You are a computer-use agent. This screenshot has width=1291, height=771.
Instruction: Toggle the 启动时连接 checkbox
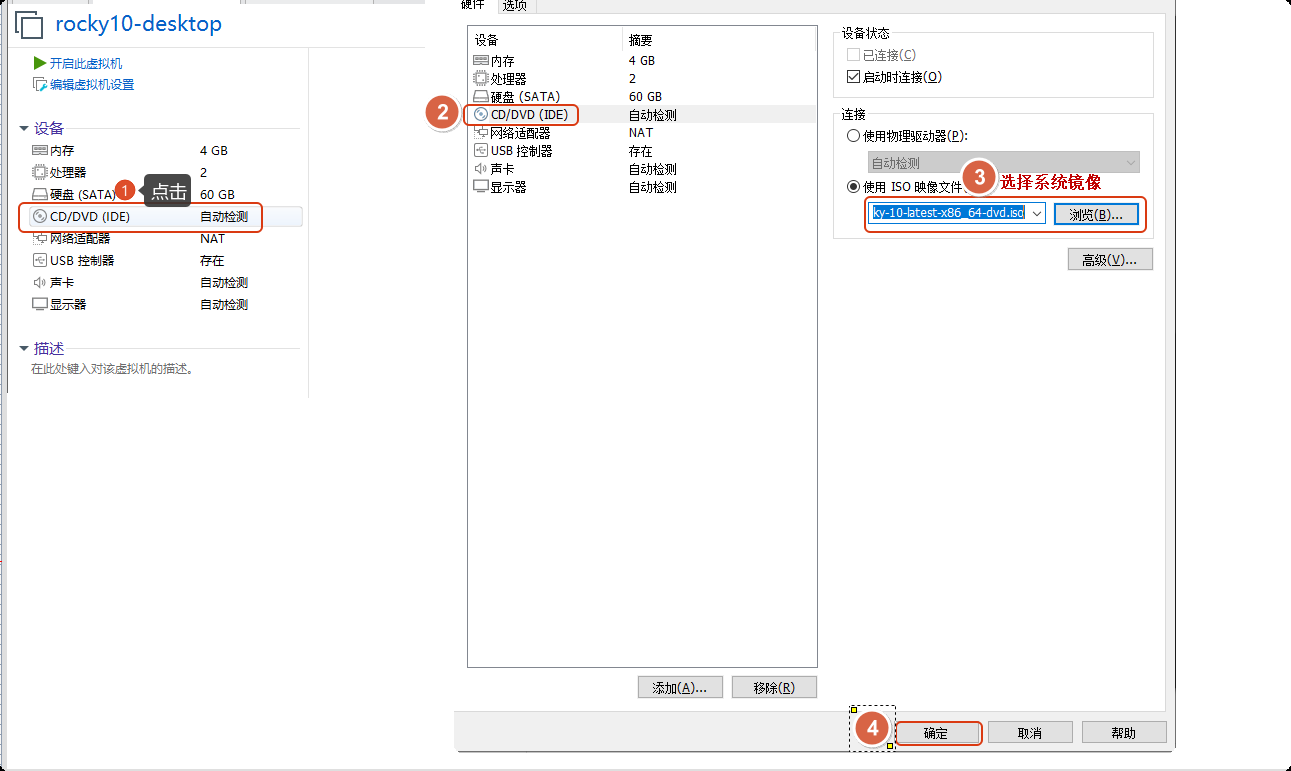click(853, 77)
